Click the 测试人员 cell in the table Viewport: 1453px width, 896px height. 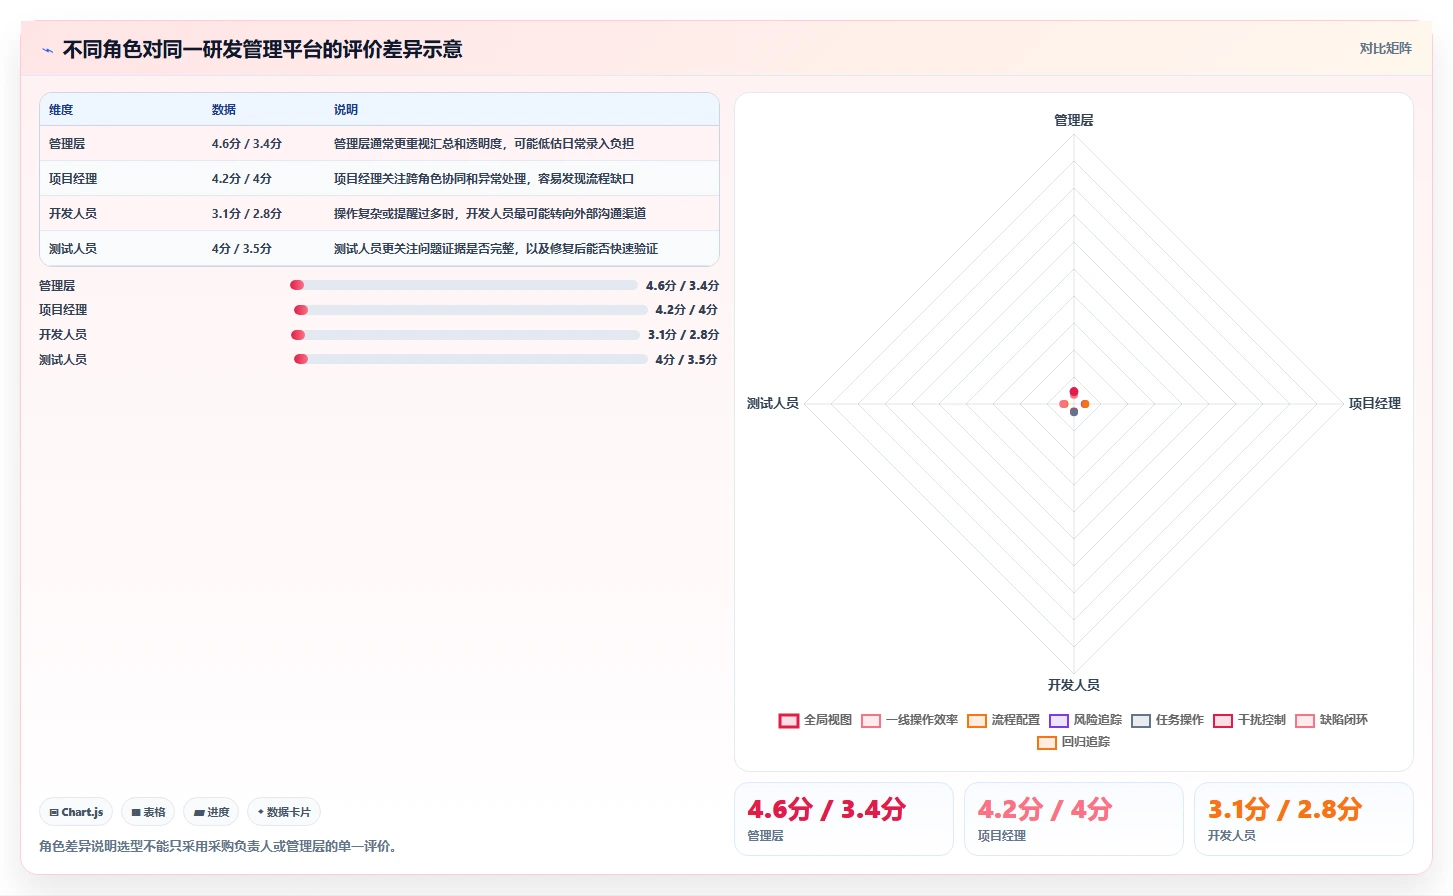73,249
